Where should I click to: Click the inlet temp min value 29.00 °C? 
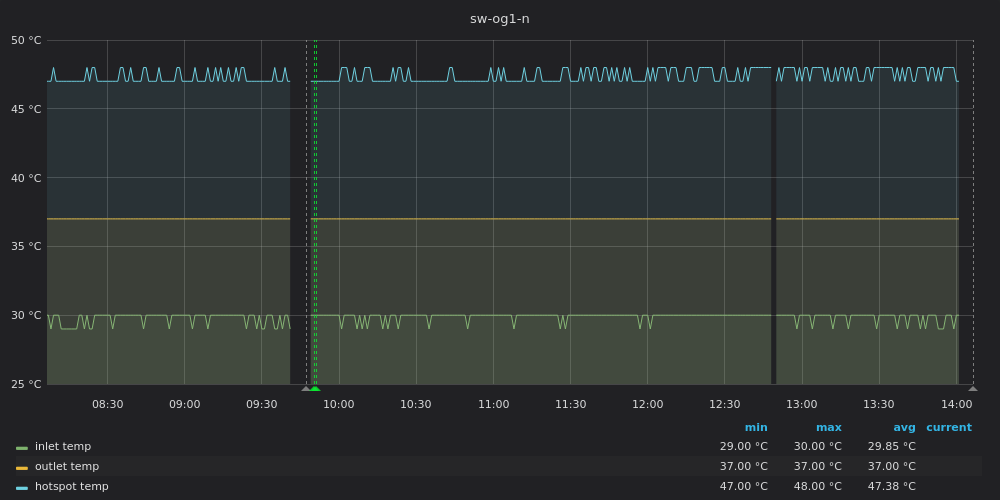pos(743,447)
